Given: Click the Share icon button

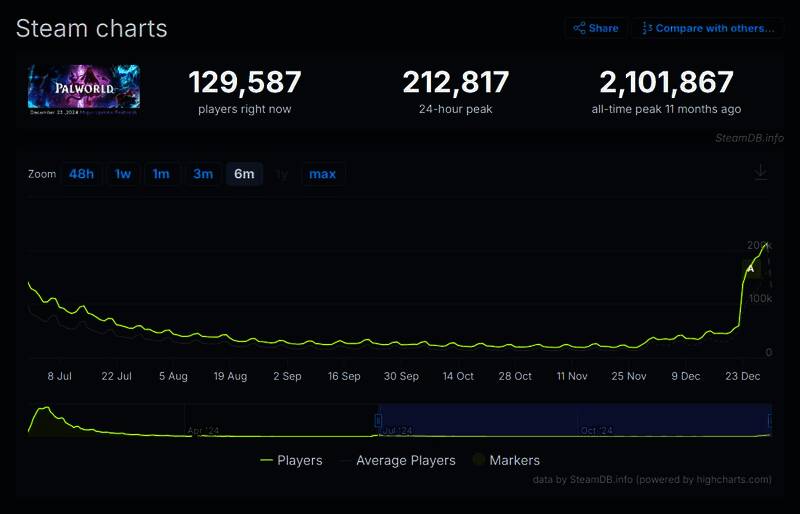Looking at the screenshot, I should [x=595, y=28].
